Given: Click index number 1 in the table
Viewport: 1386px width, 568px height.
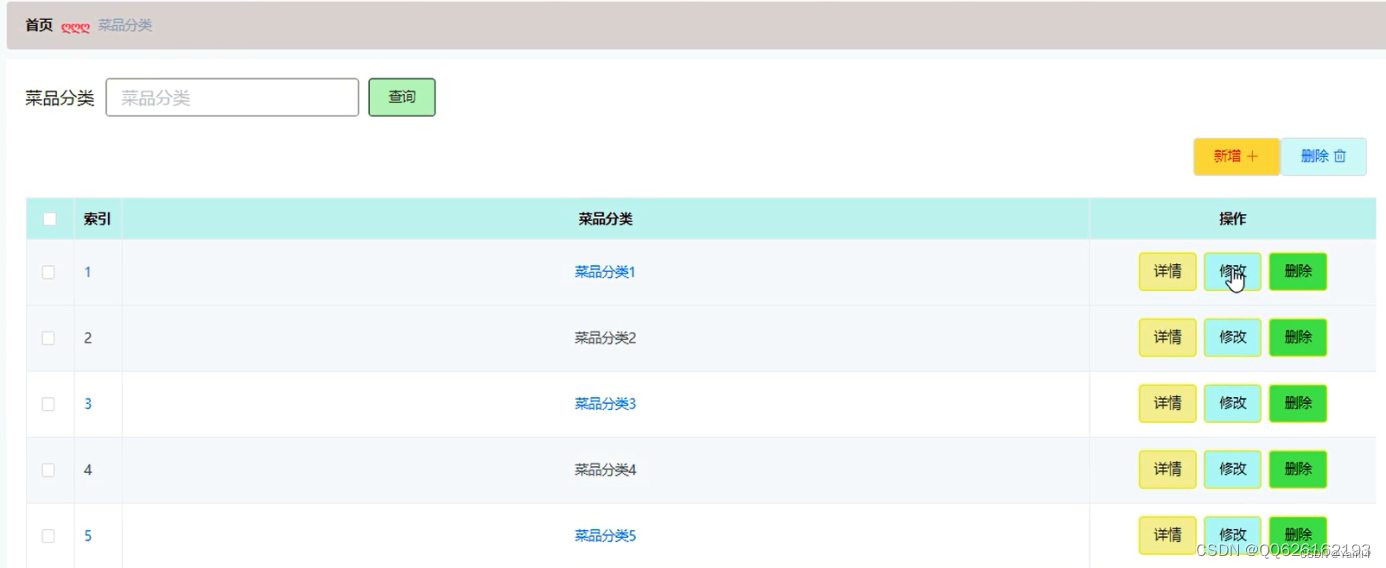Looking at the screenshot, I should click(x=88, y=272).
